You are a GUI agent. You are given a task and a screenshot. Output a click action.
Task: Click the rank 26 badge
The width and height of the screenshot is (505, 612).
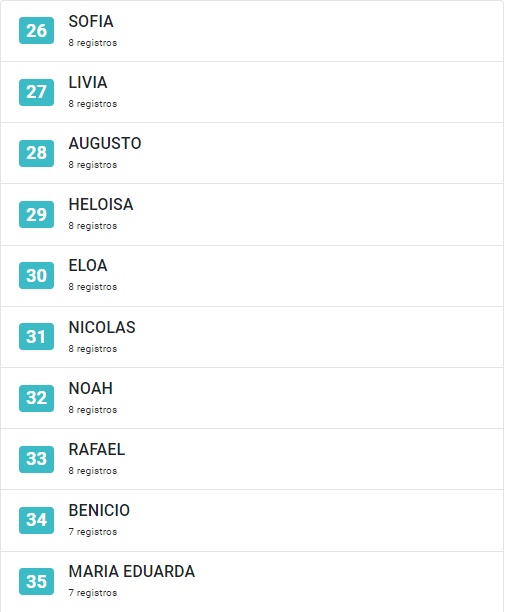coord(36,30)
